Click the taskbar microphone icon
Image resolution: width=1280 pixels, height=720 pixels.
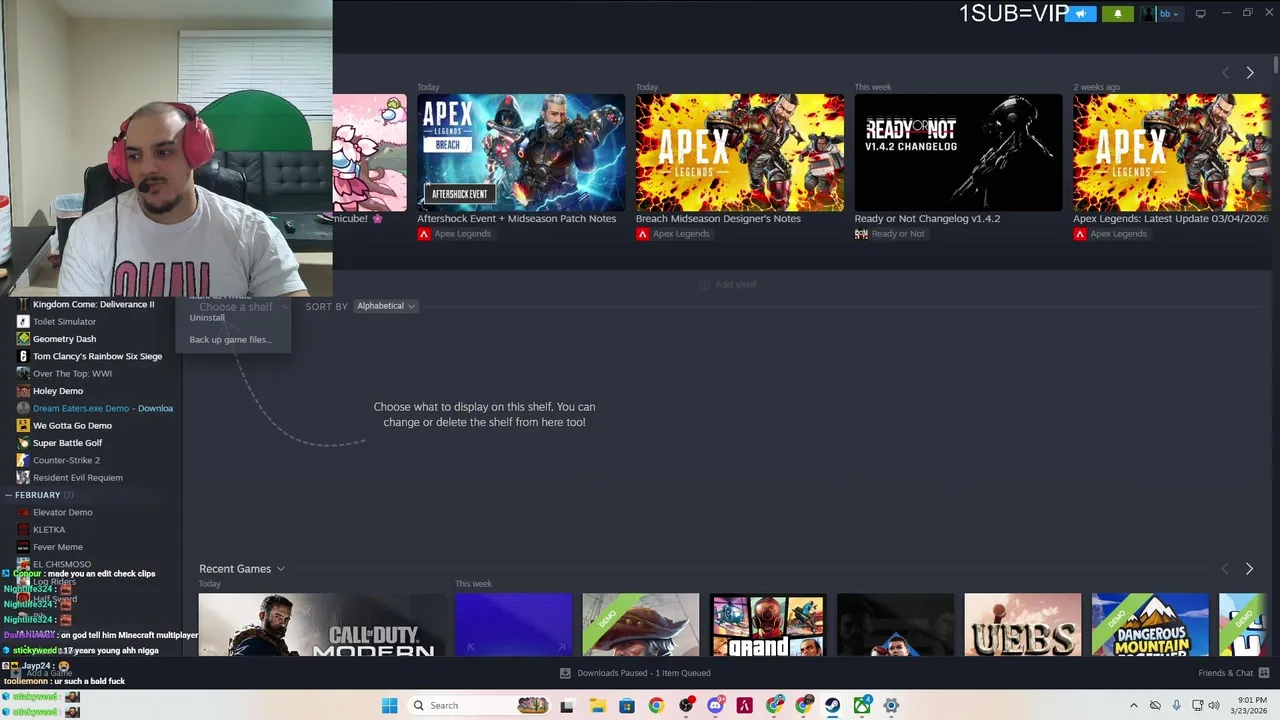pos(1176,706)
